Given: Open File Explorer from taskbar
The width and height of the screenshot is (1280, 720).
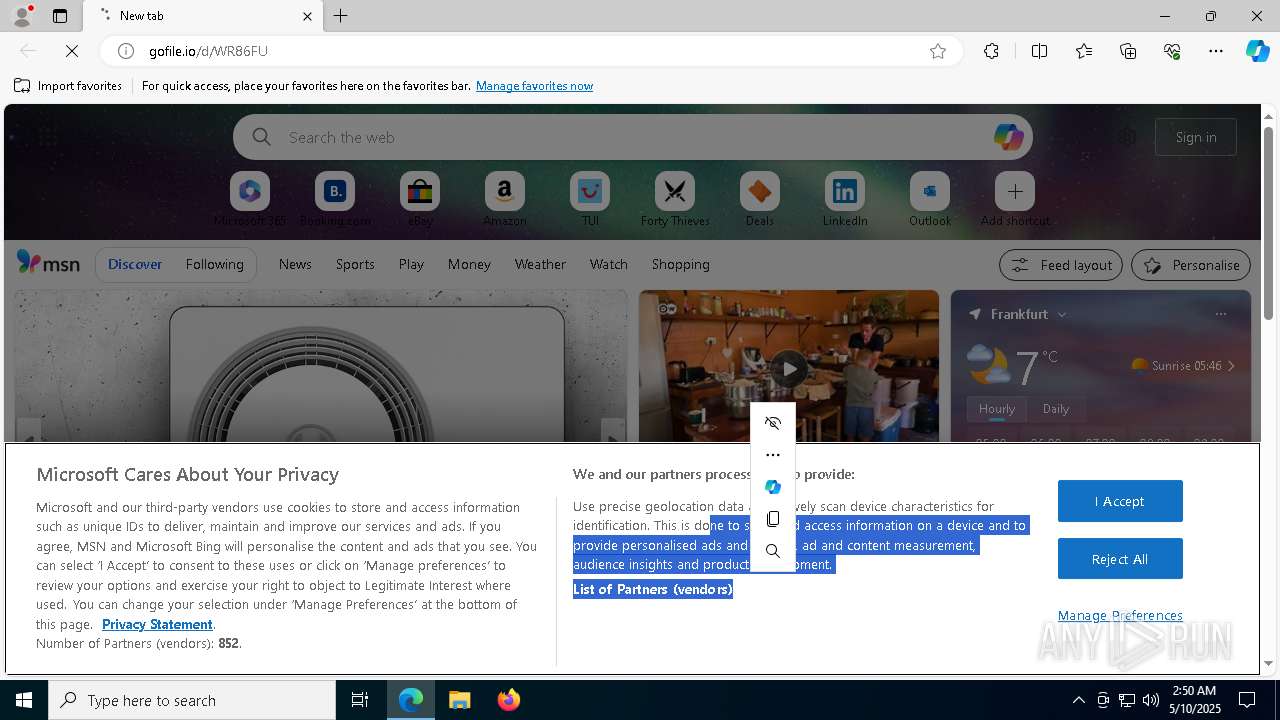Looking at the screenshot, I should pos(459,700).
